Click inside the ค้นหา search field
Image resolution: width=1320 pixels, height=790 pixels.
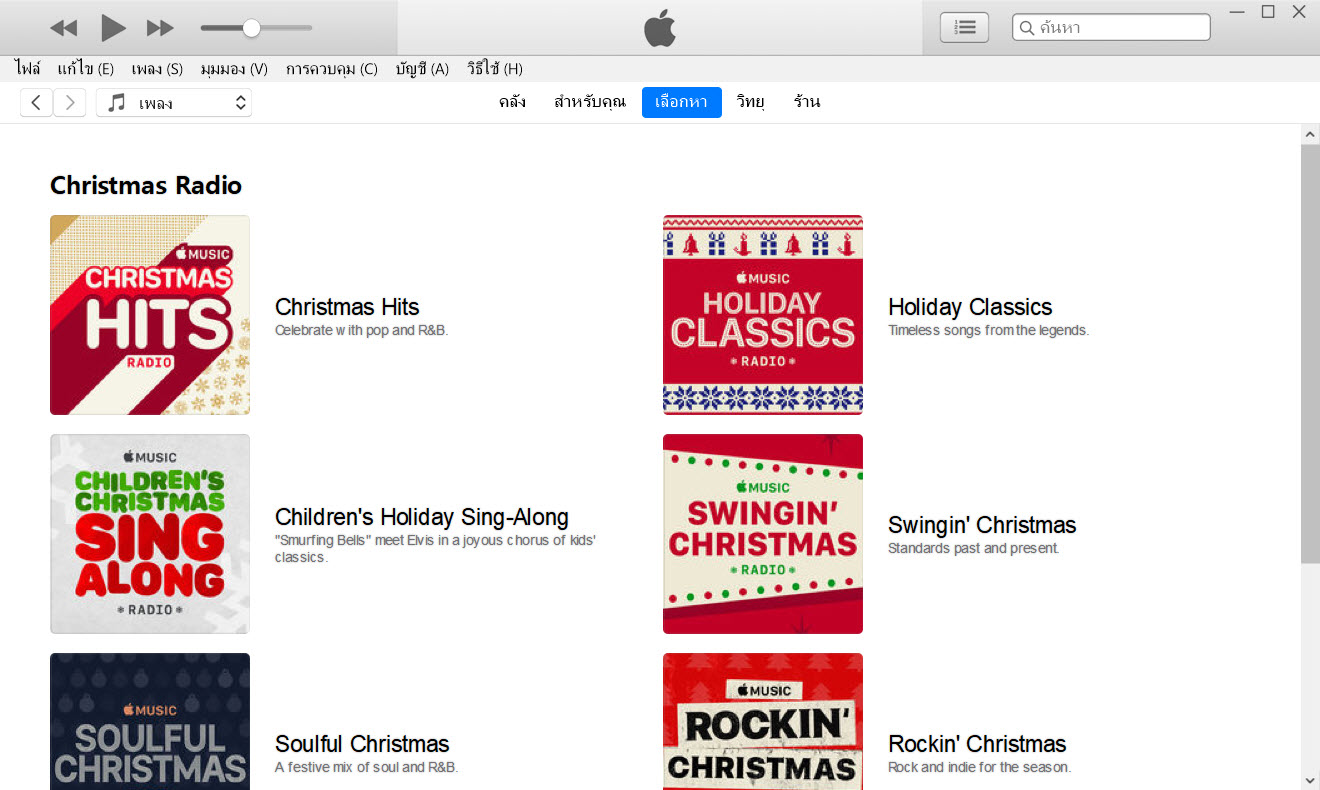(1120, 28)
